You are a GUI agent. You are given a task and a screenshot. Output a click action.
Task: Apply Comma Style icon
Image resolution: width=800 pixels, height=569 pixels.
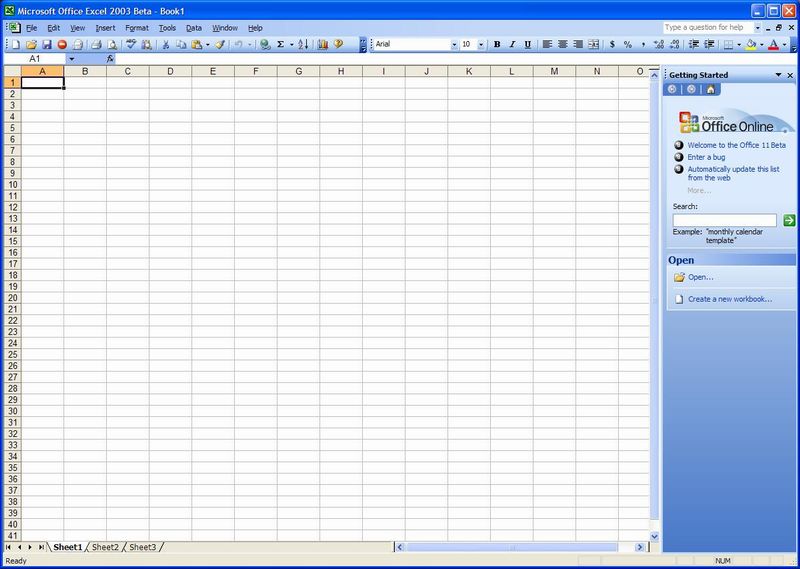coord(643,44)
